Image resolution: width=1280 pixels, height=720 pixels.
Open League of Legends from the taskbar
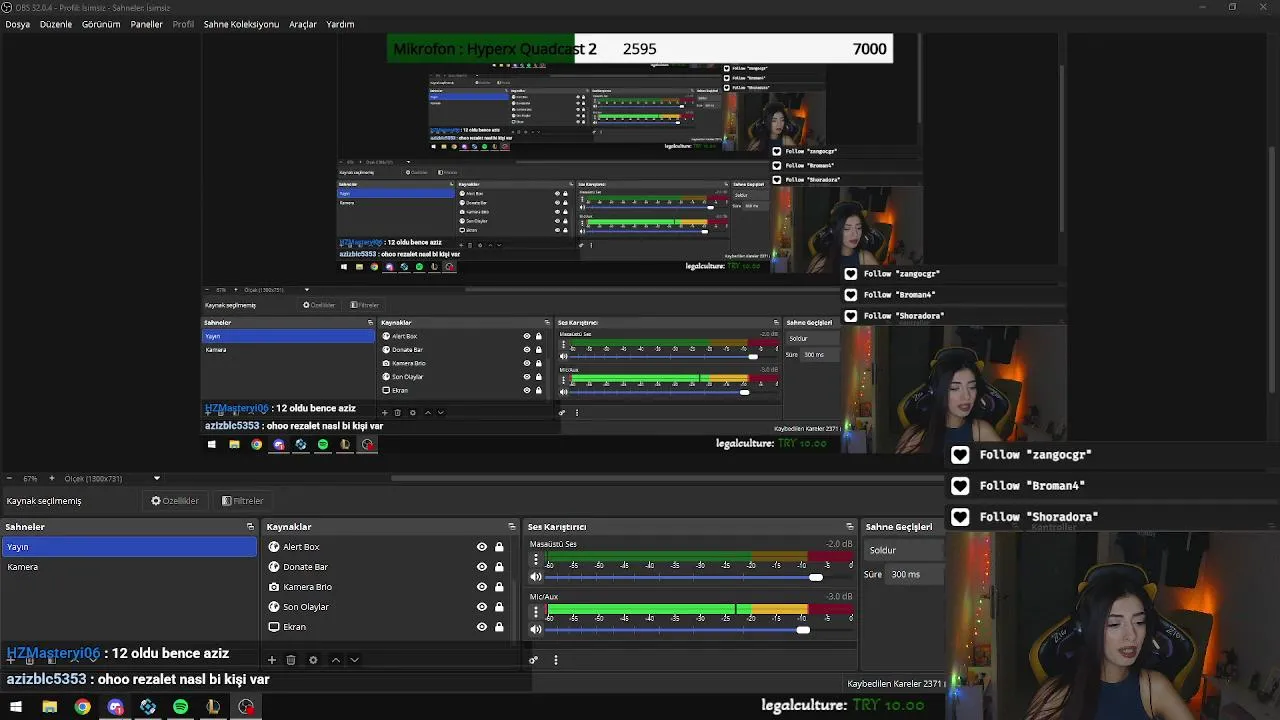click(213, 707)
